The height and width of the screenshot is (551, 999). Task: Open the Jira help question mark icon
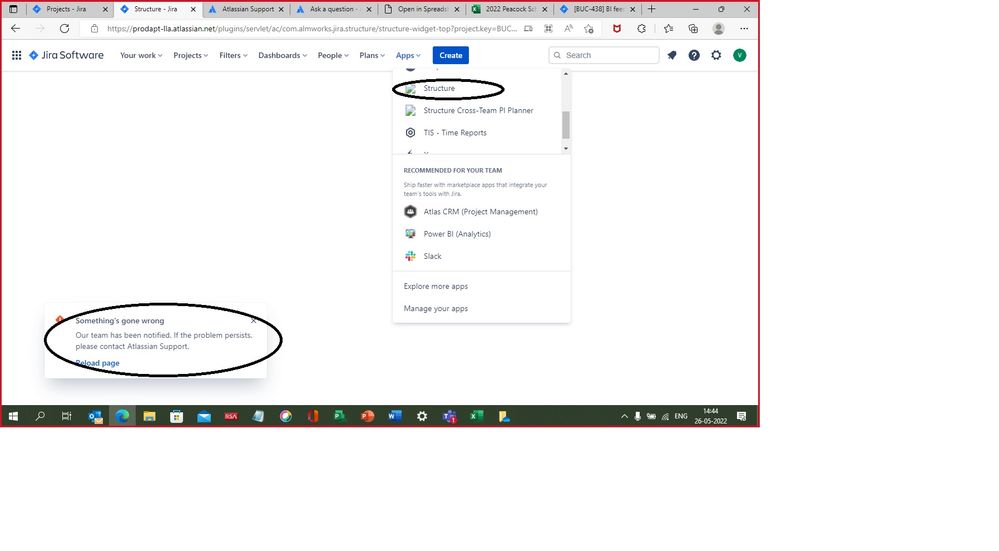pyautogui.click(x=694, y=55)
